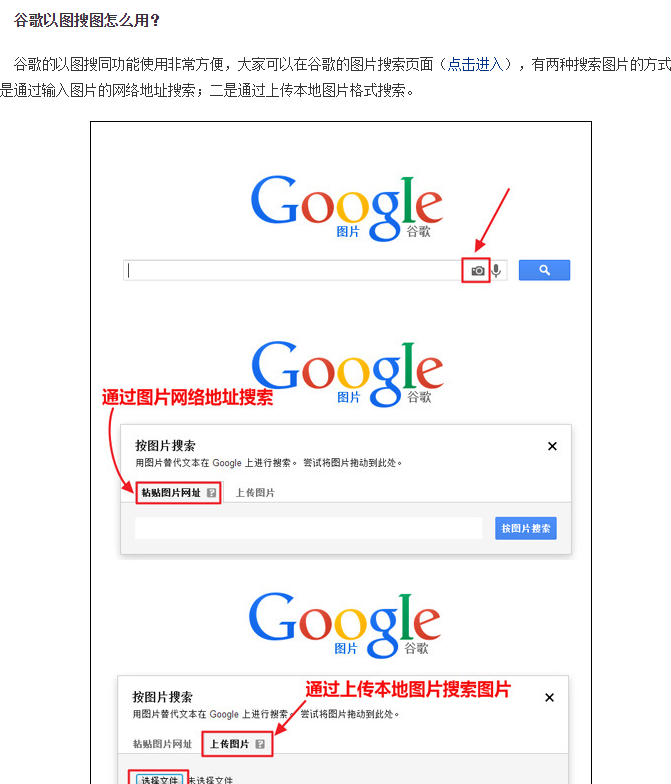
Task: Click help icon beside 粘贴图片网址
Action: click(x=212, y=493)
